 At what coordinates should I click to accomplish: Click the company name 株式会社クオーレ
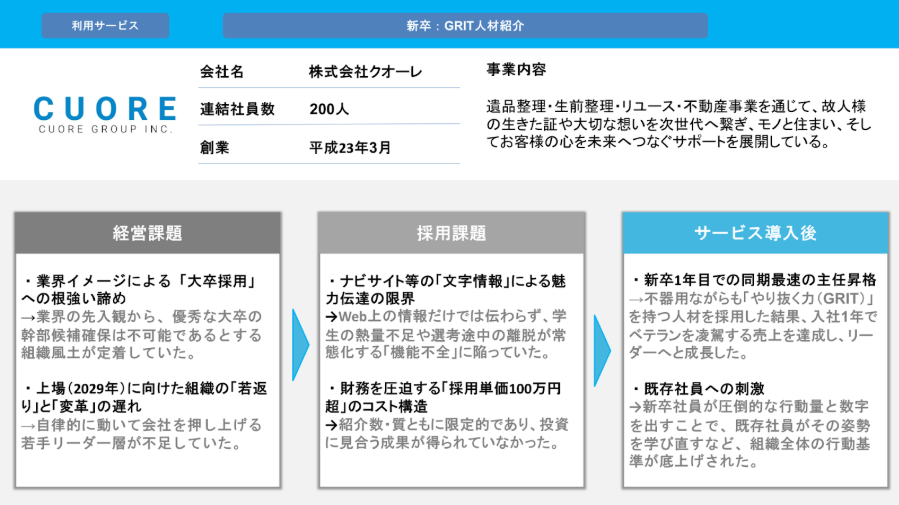(365, 72)
